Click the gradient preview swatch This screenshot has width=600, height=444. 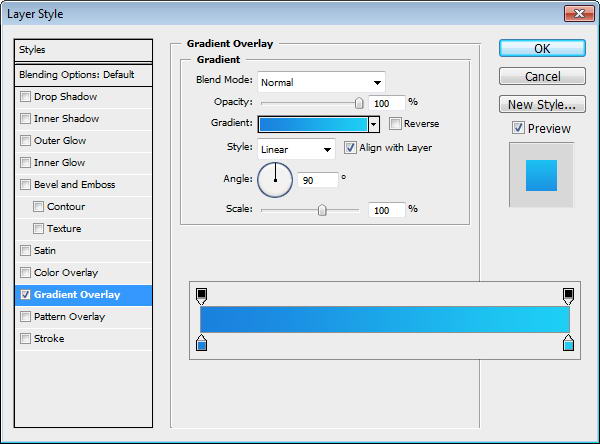pos(313,124)
